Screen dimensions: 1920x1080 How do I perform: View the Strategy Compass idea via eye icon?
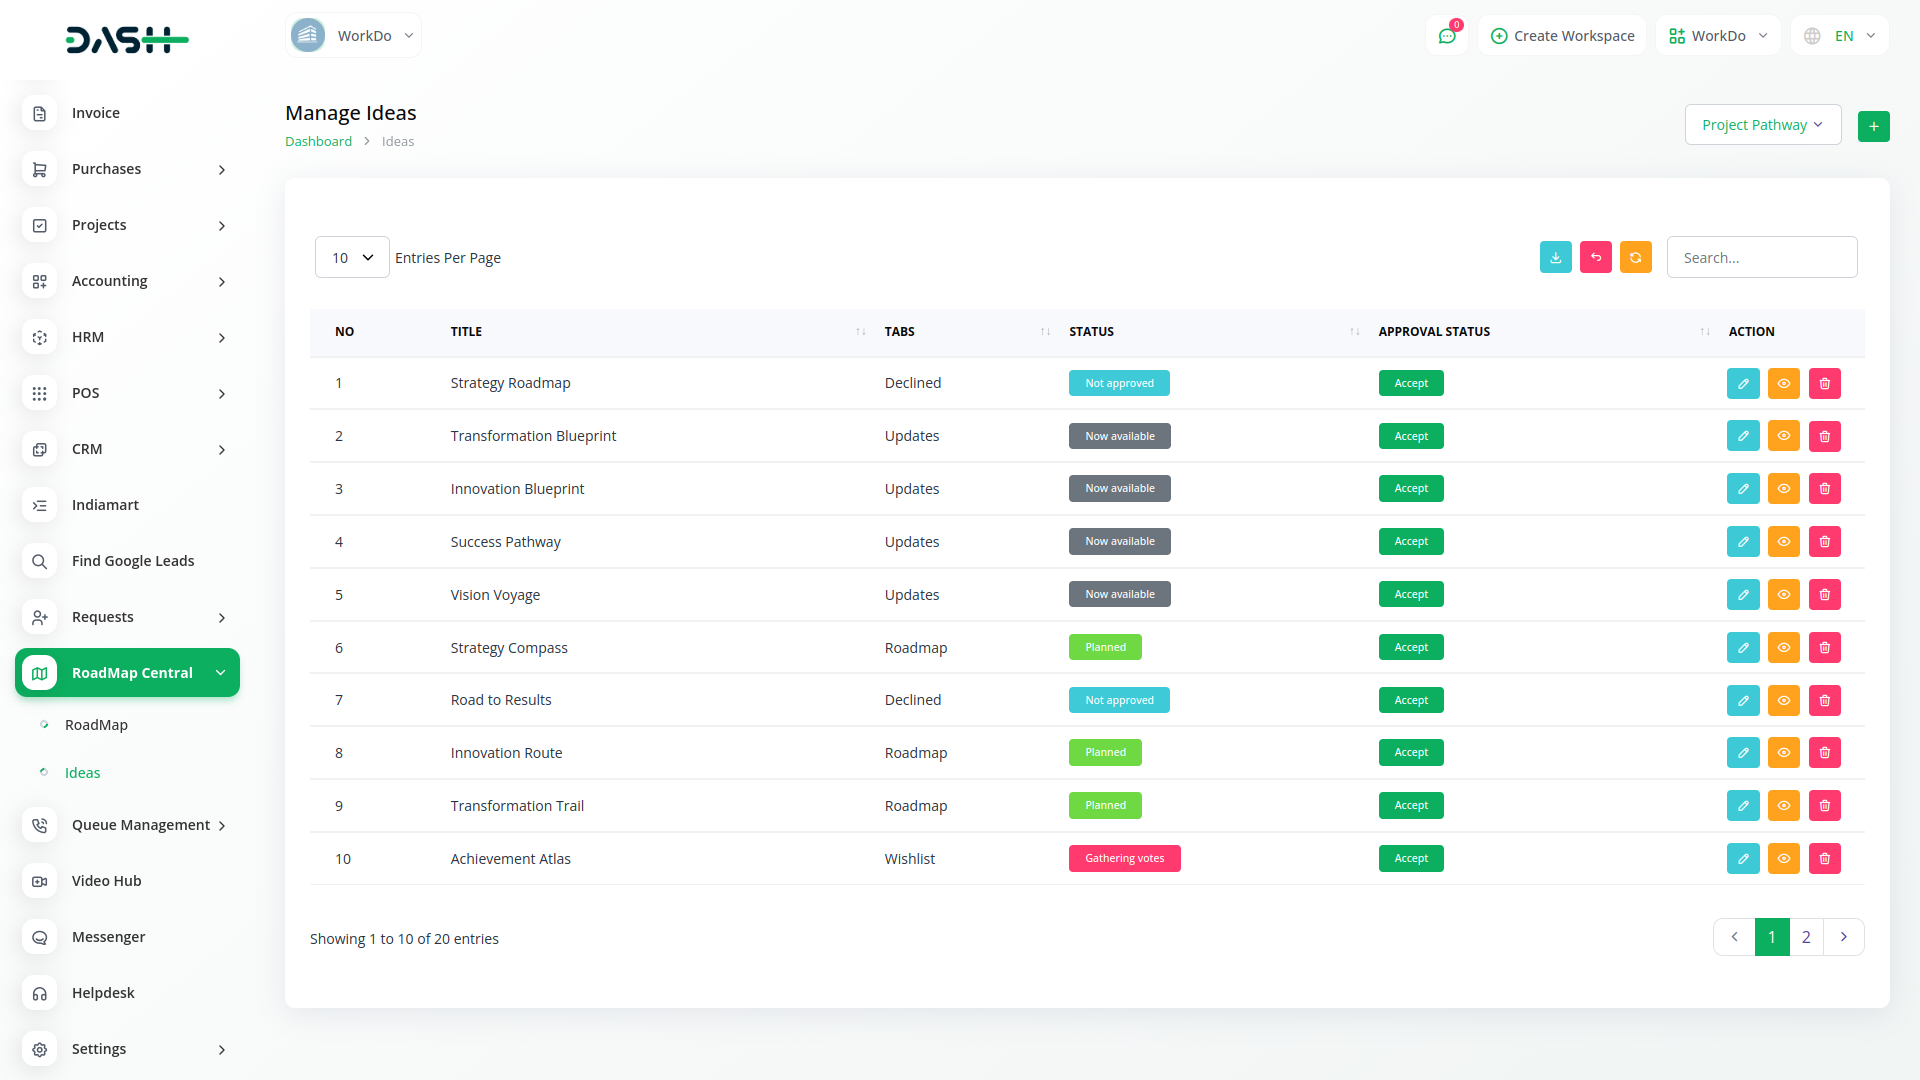point(1783,648)
